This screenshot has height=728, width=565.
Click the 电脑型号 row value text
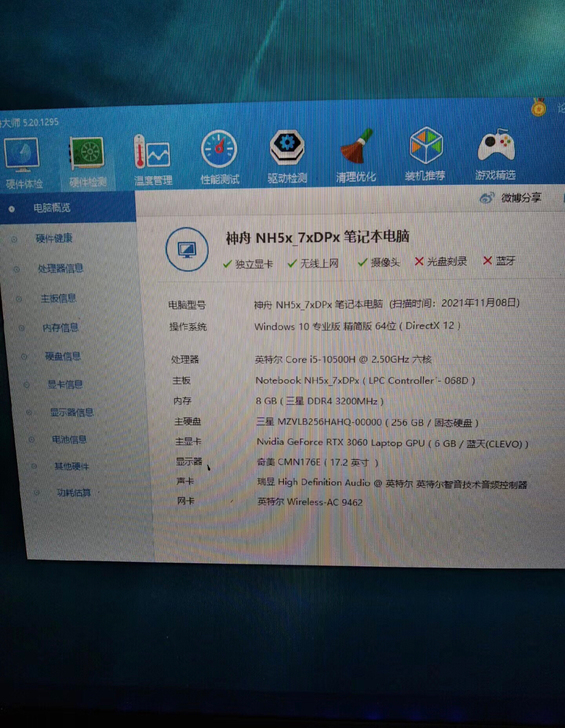pyautogui.click(x=387, y=304)
